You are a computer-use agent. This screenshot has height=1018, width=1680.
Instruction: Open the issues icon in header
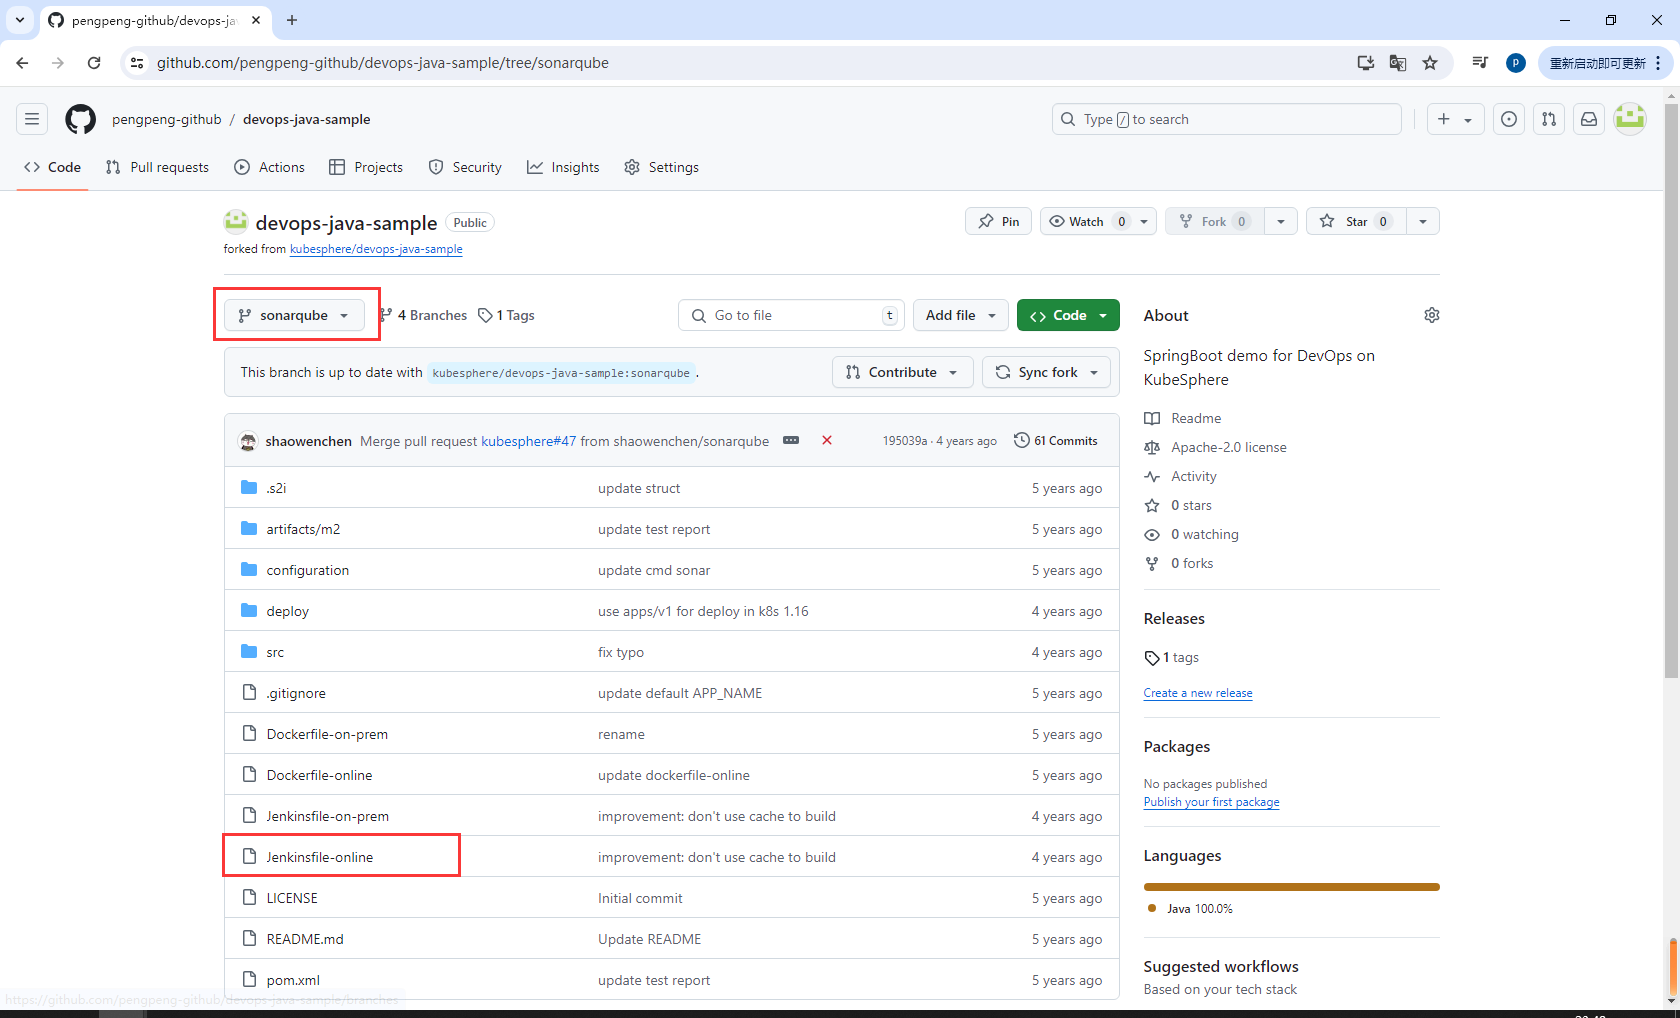(x=1509, y=119)
